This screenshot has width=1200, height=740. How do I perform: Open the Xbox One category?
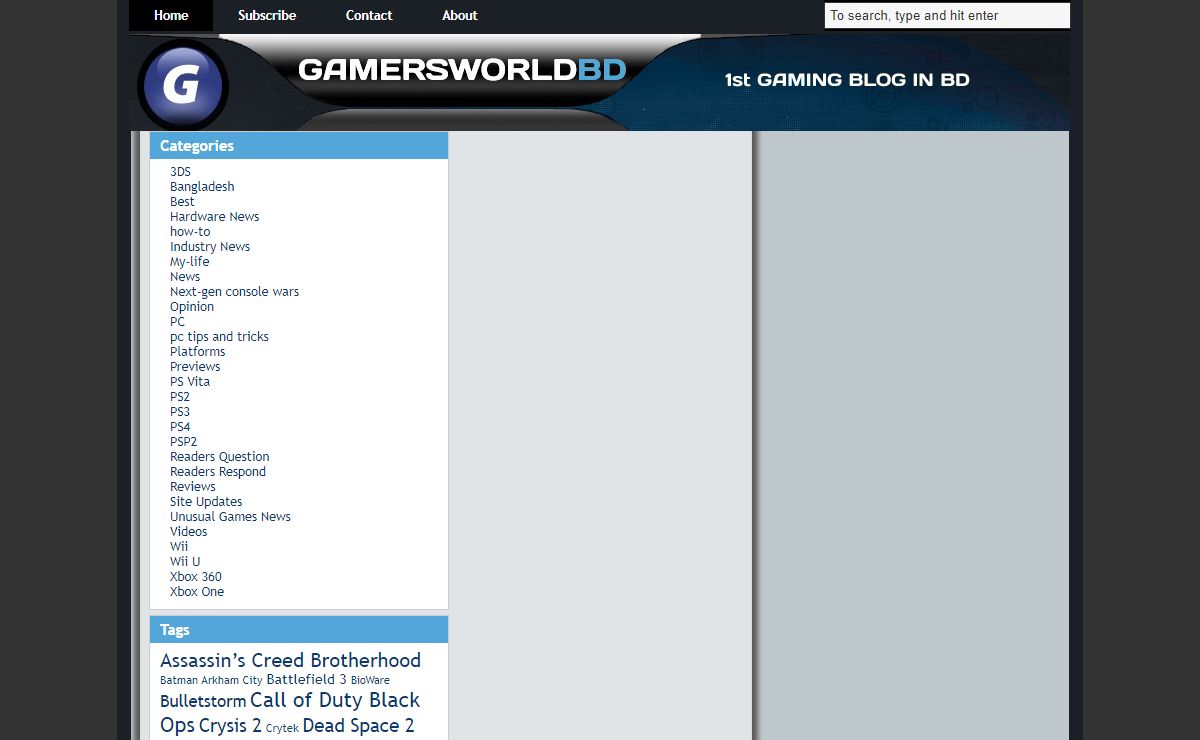197,592
